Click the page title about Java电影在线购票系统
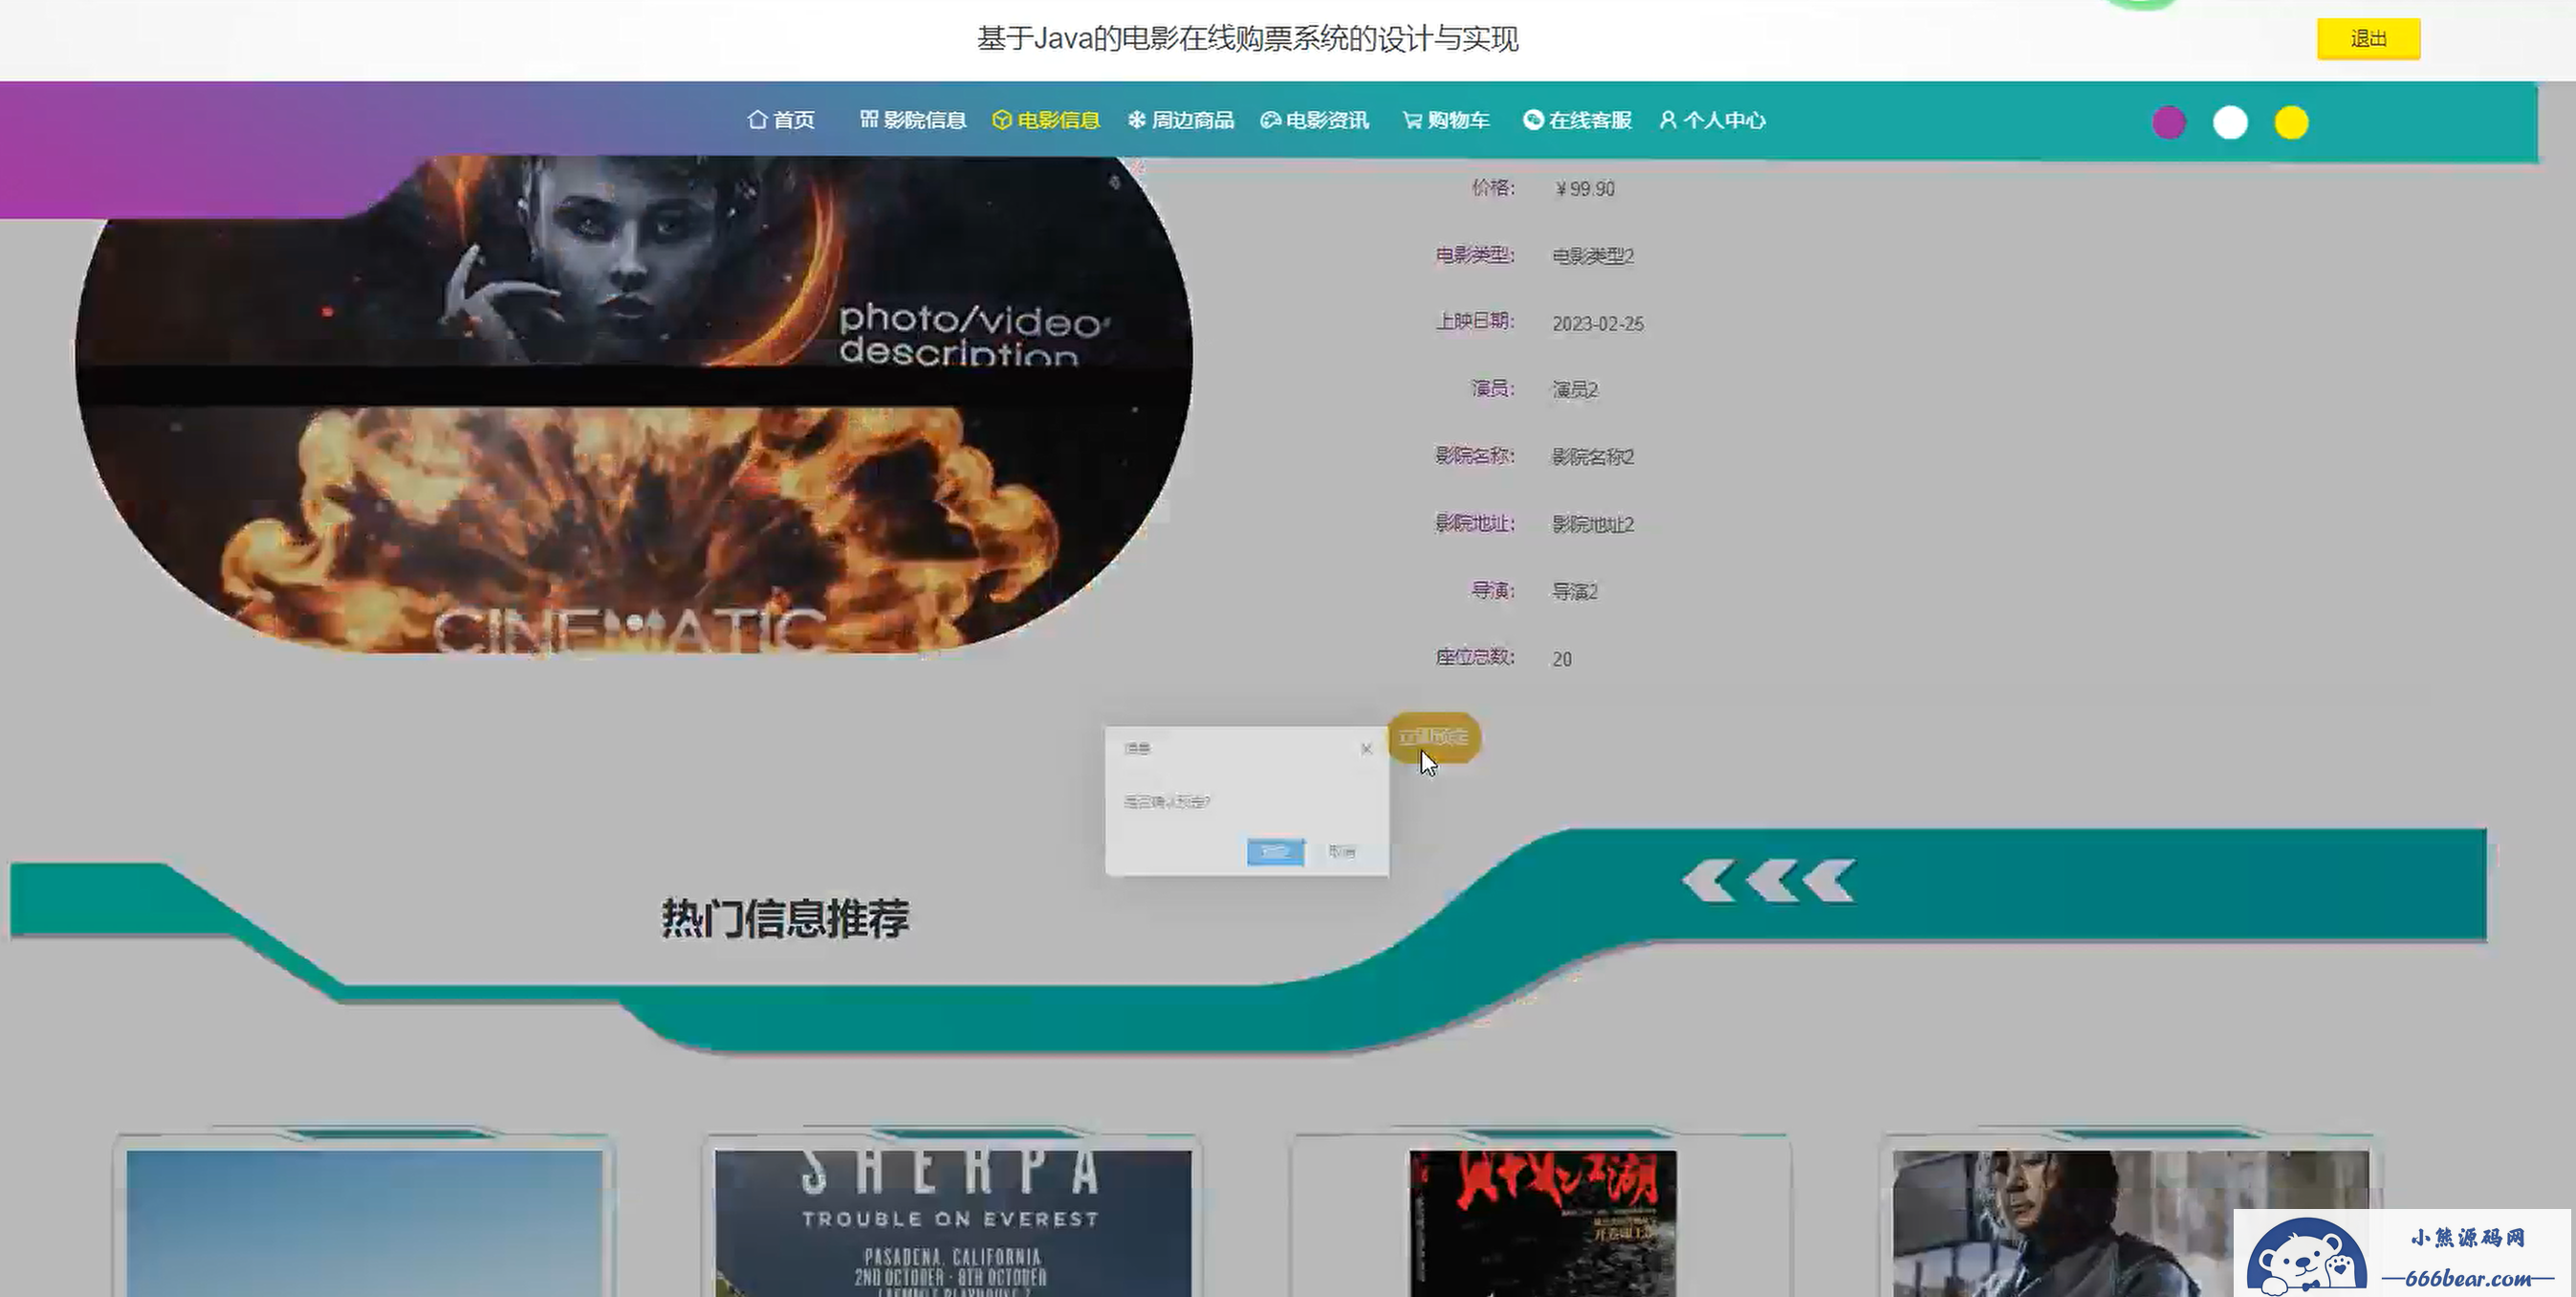The height and width of the screenshot is (1297, 2576). pos(1247,39)
